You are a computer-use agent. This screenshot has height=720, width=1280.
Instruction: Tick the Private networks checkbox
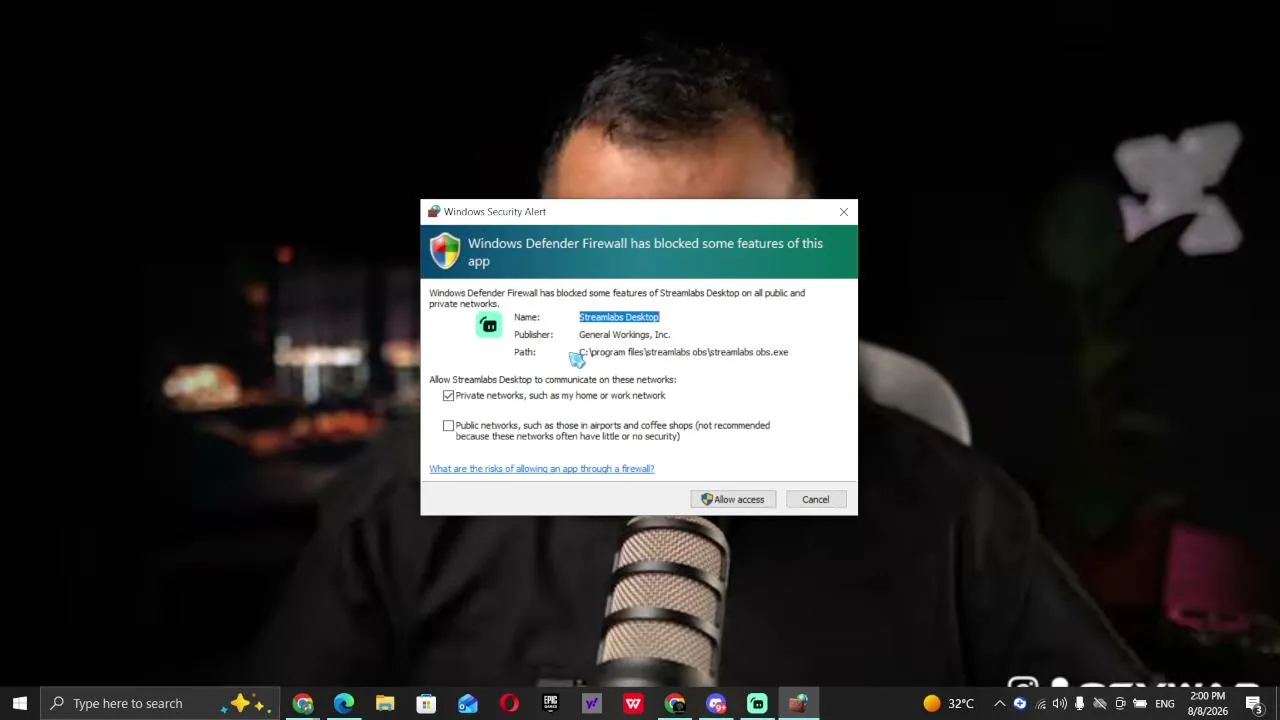[x=448, y=396]
